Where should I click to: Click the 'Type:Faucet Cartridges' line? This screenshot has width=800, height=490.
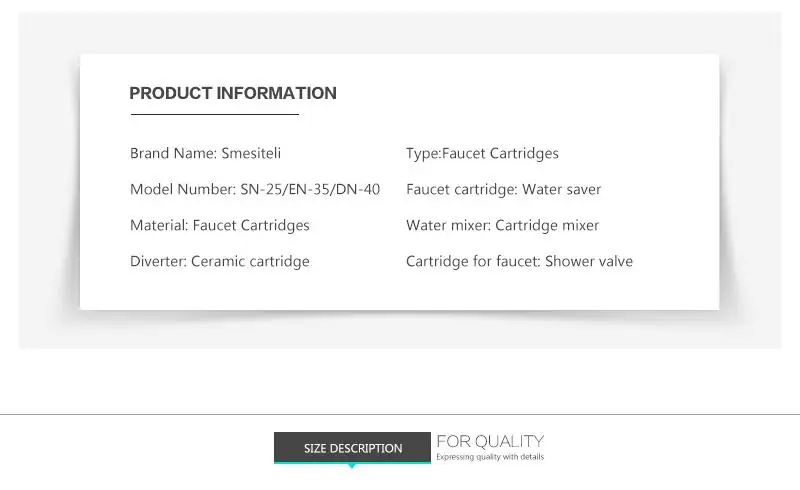coord(482,154)
